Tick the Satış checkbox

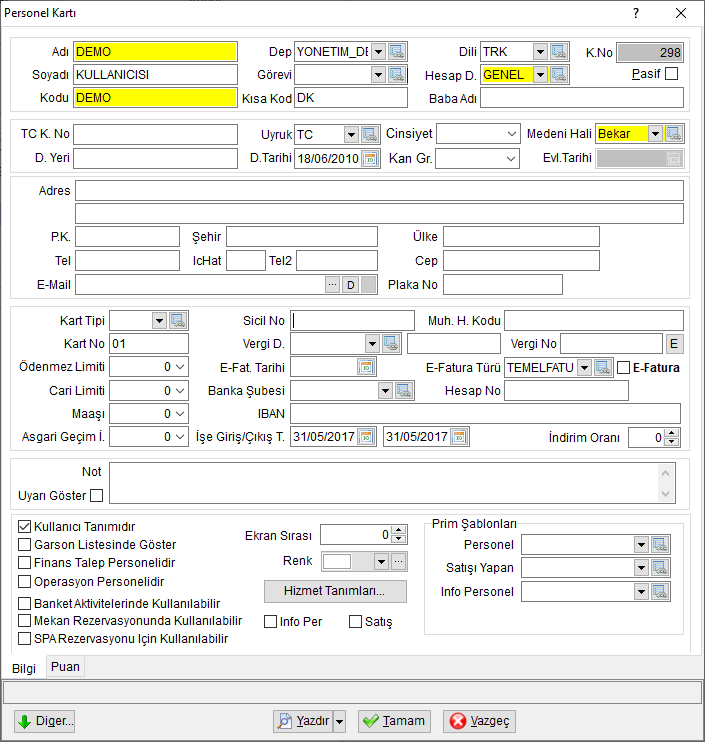coord(355,622)
